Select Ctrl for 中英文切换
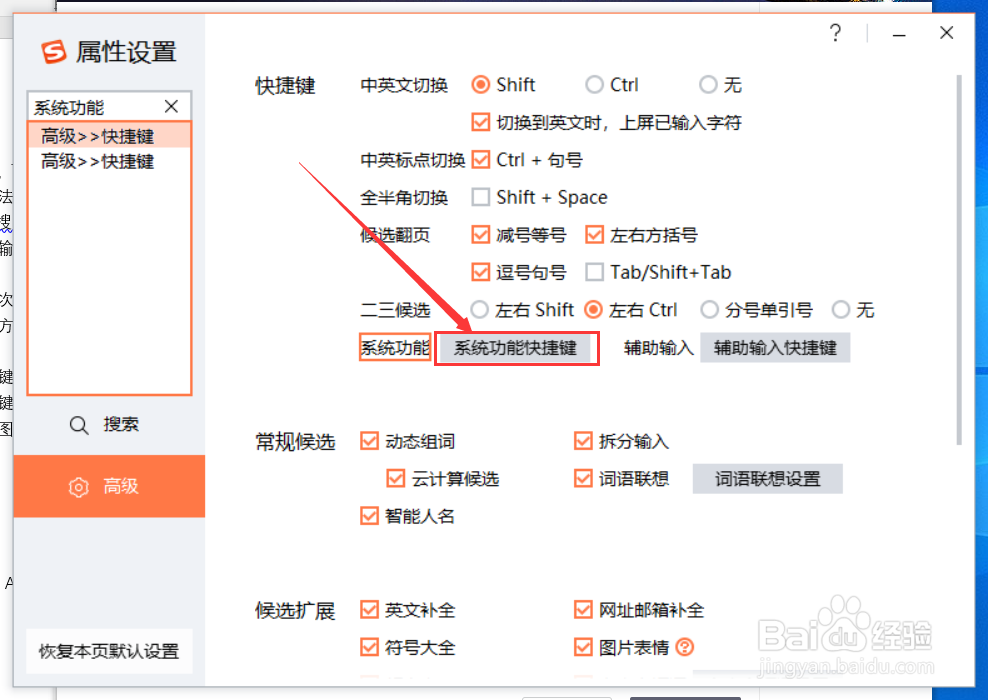 [594, 85]
